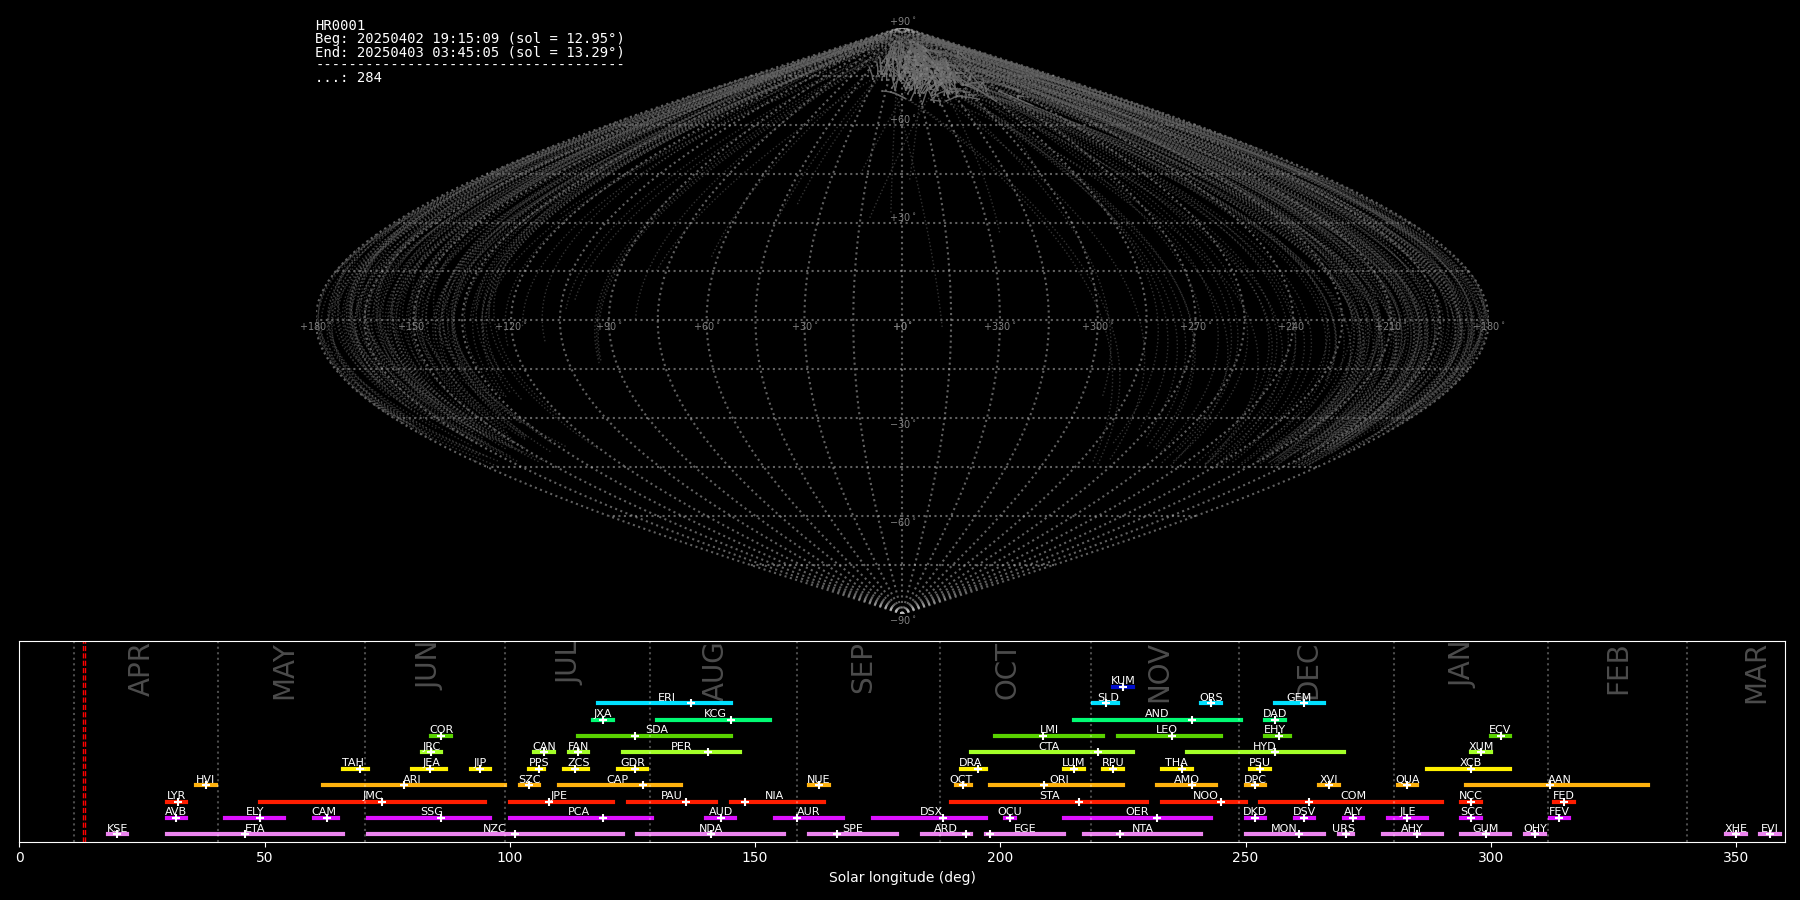Click the LEO shower label
Viewport: 1800px width, 900px height.
[x=1167, y=730]
